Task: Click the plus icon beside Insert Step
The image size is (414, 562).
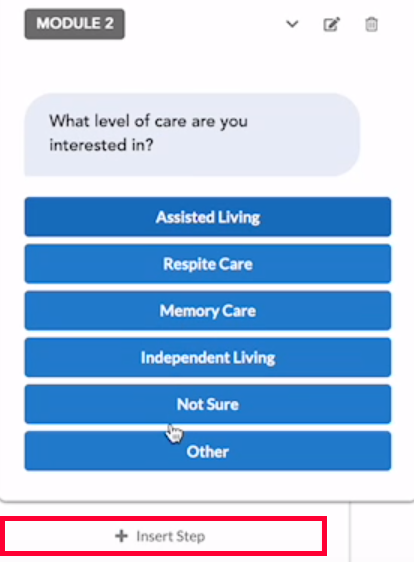Action: (x=122, y=536)
